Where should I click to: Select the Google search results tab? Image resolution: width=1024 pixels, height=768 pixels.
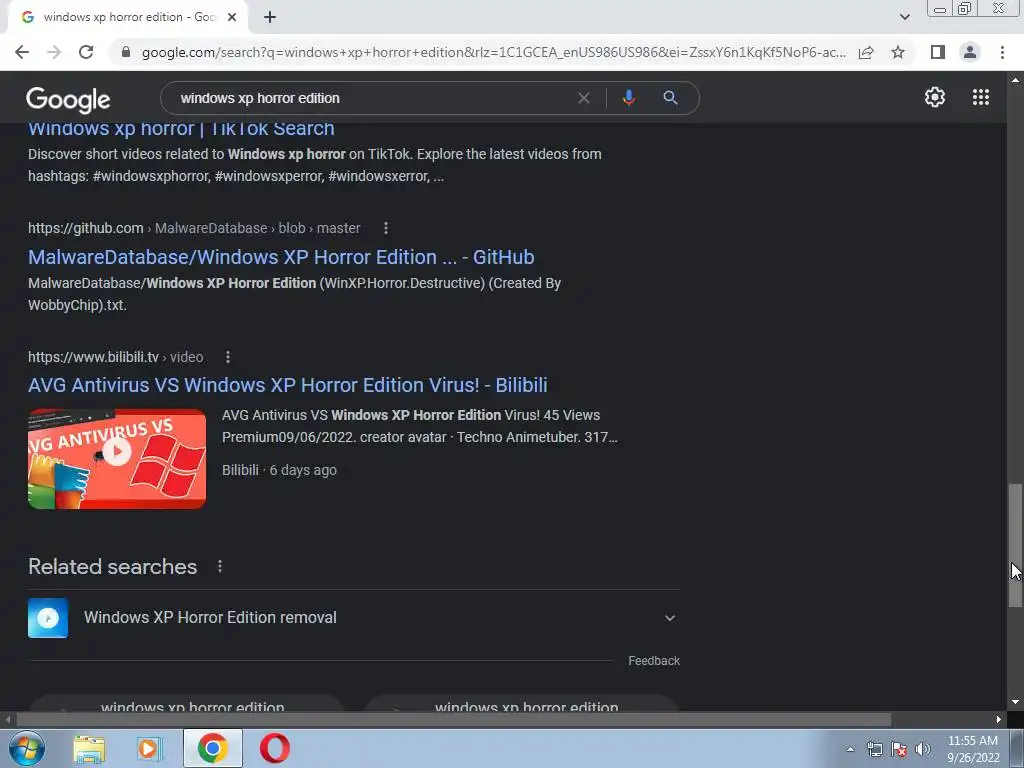click(128, 17)
